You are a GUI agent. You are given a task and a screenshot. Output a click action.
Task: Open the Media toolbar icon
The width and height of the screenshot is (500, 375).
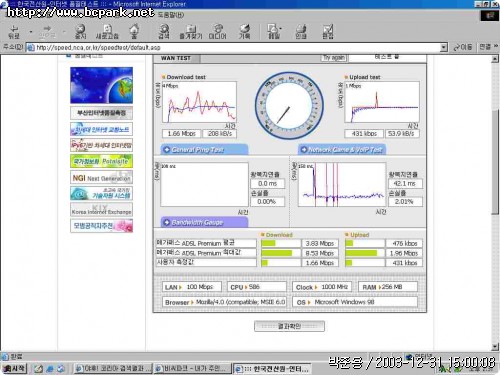click(x=218, y=32)
